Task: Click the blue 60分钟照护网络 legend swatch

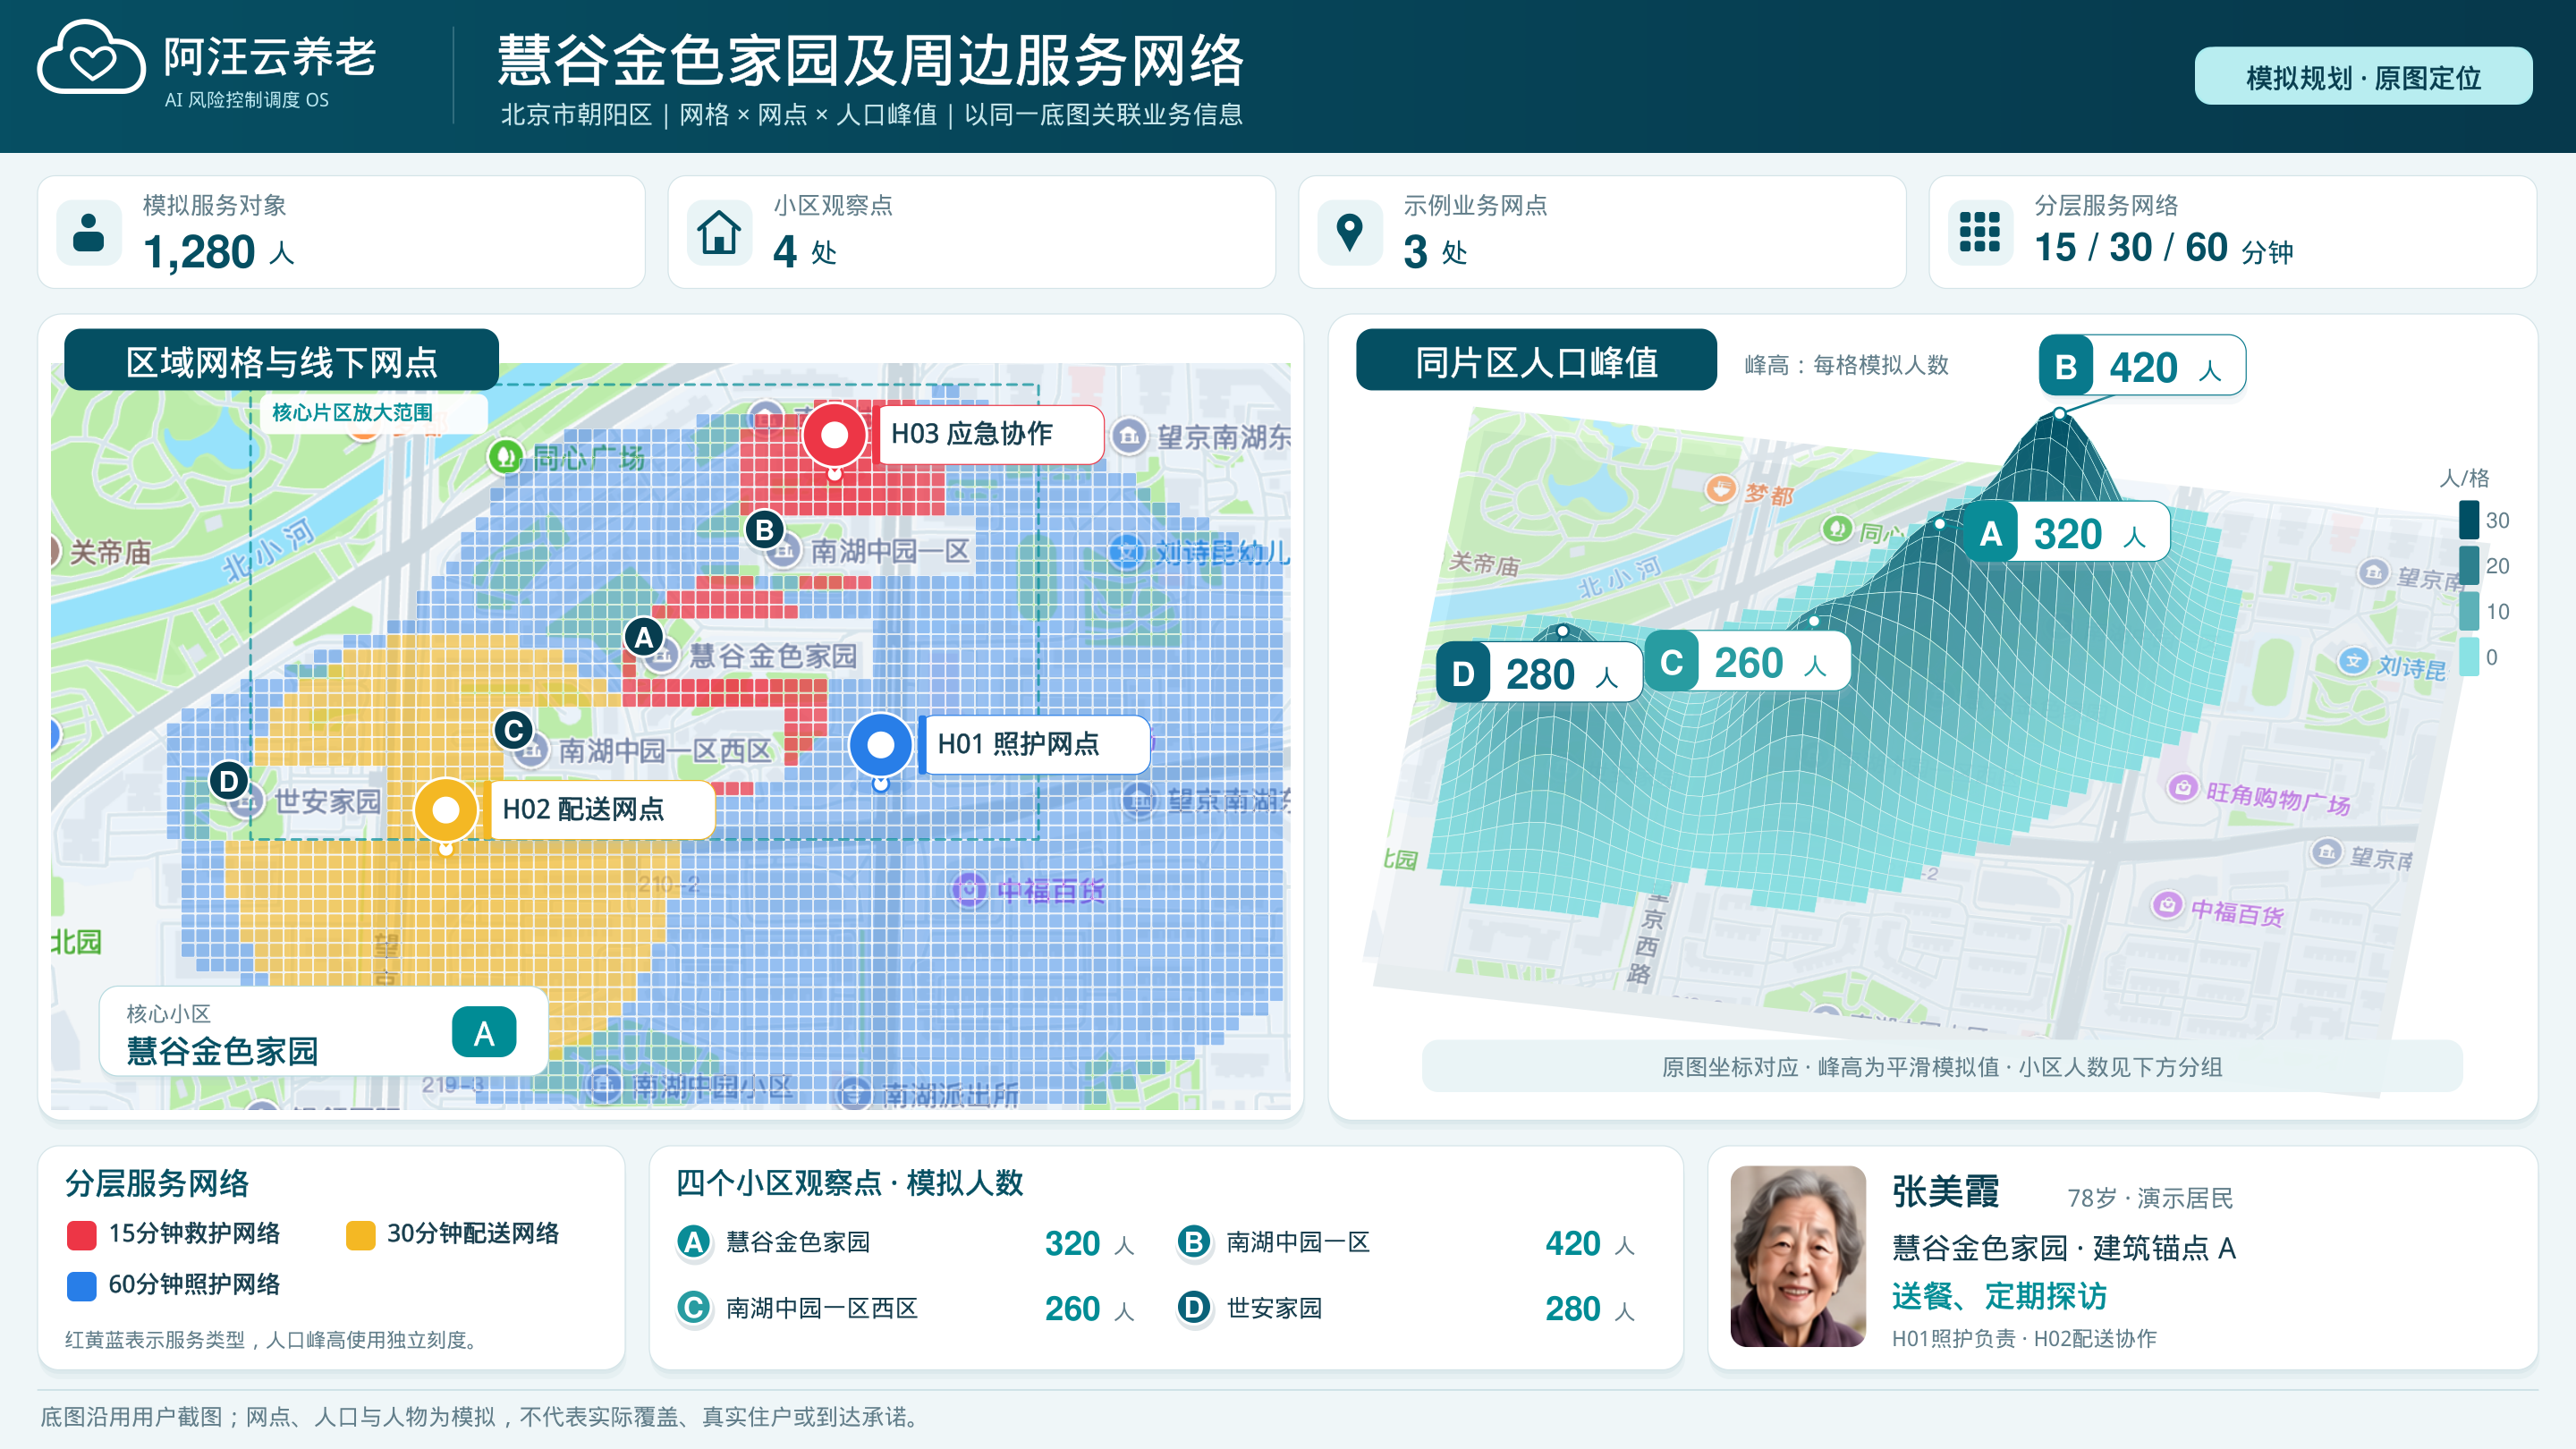Action: [x=81, y=1286]
